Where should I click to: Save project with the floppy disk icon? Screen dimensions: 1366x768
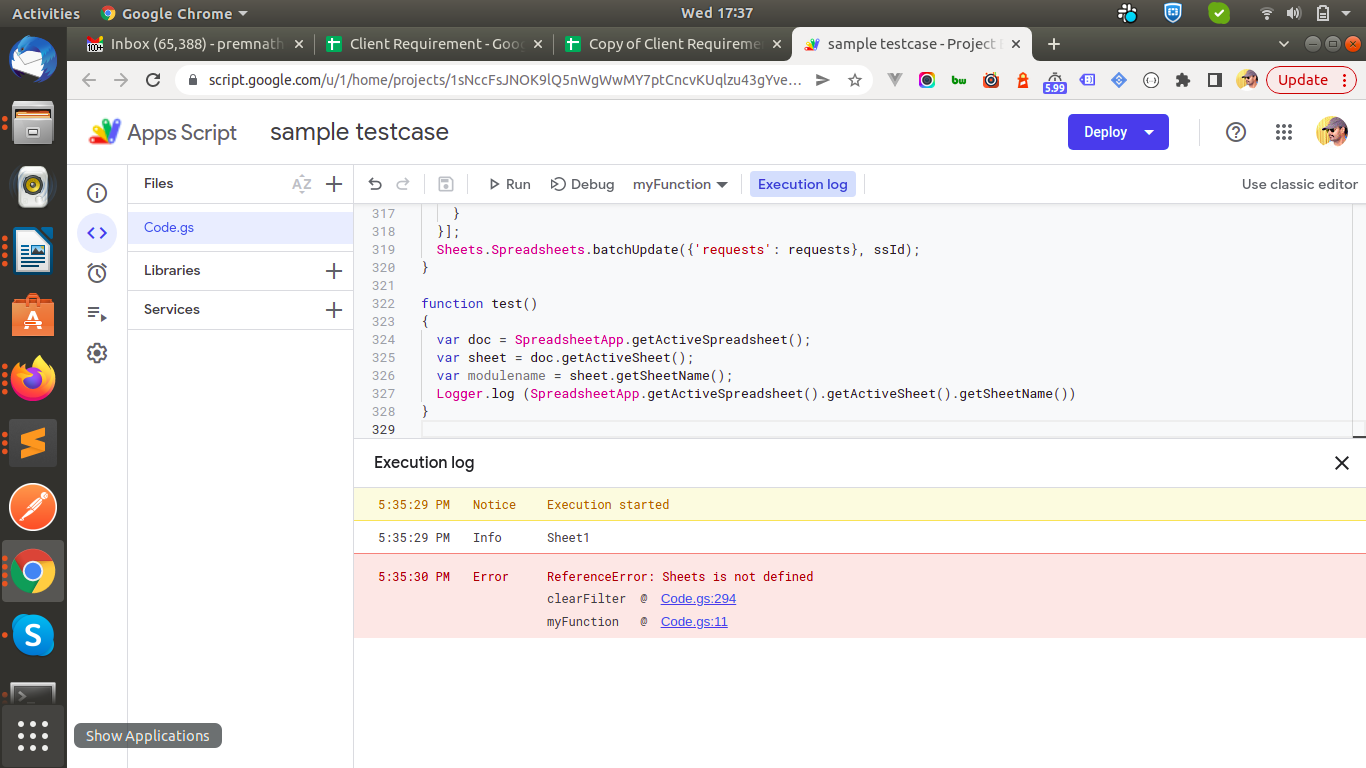[446, 184]
